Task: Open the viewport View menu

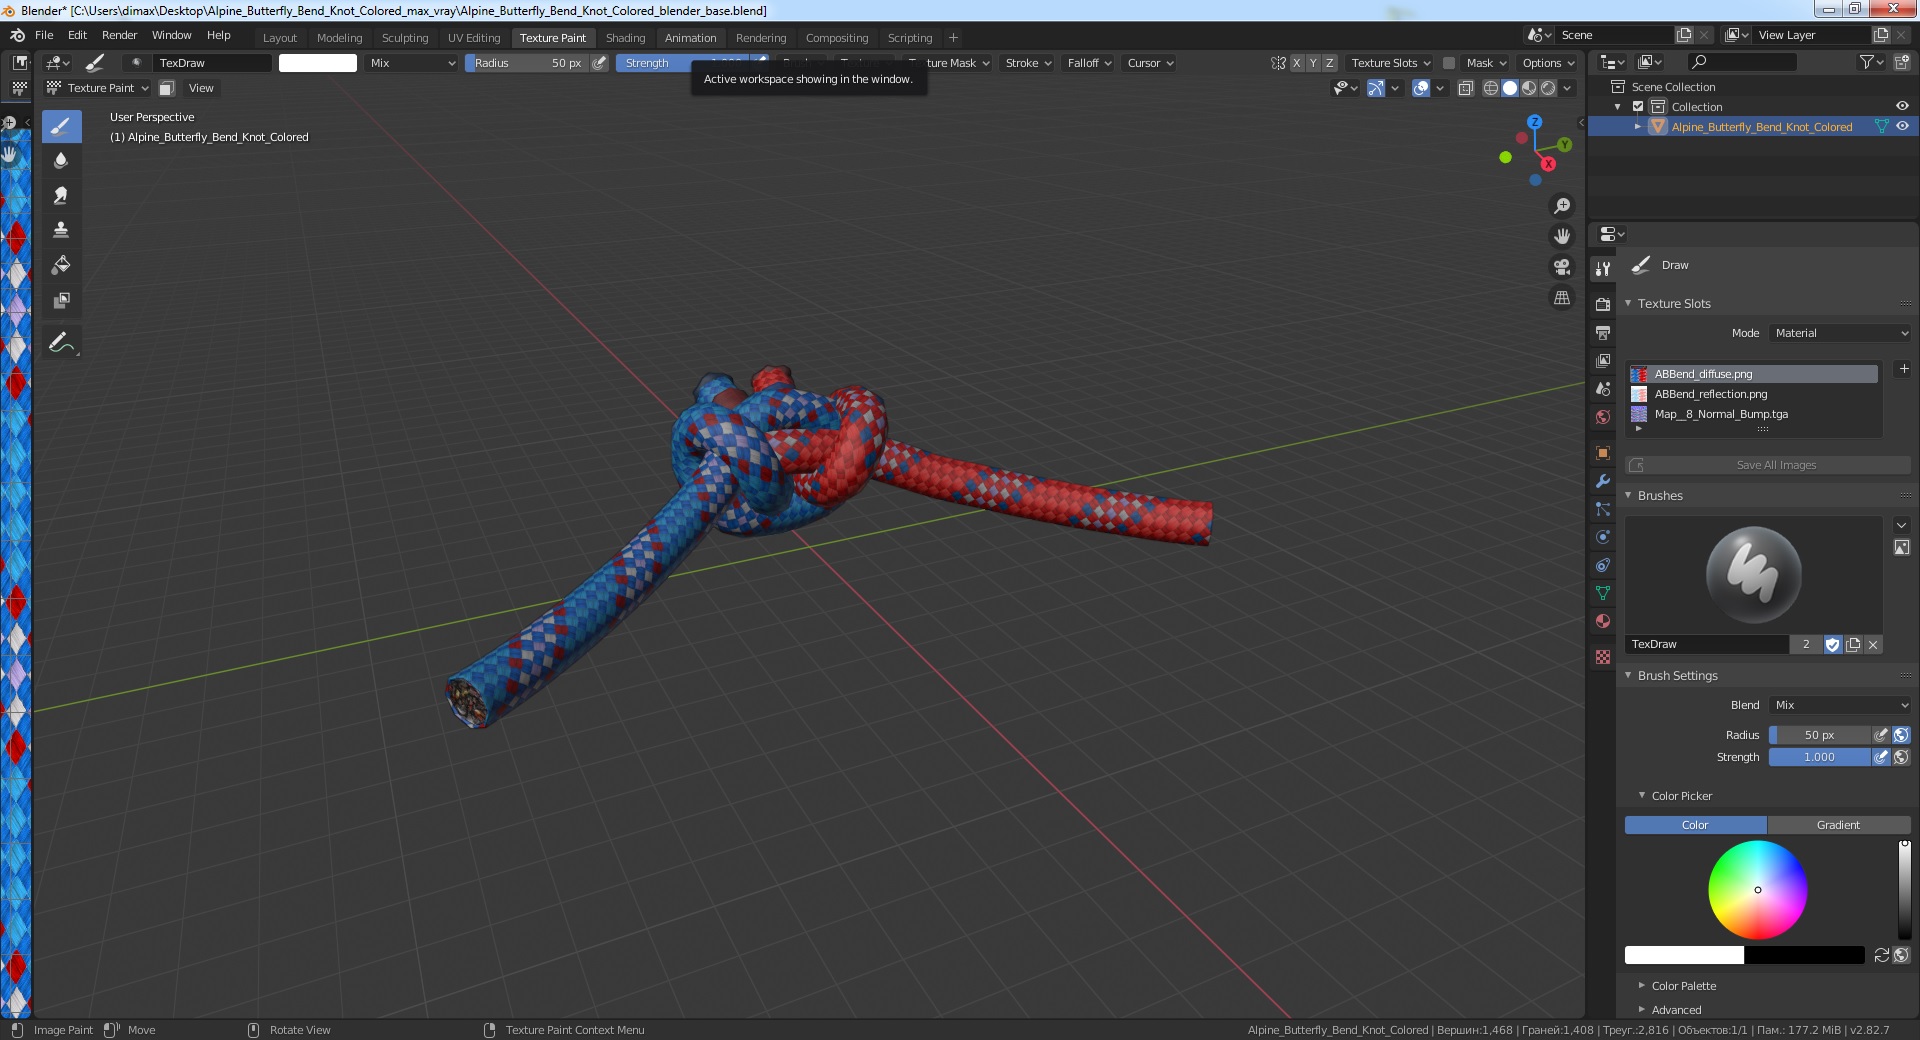Action: pyautogui.click(x=201, y=88)
